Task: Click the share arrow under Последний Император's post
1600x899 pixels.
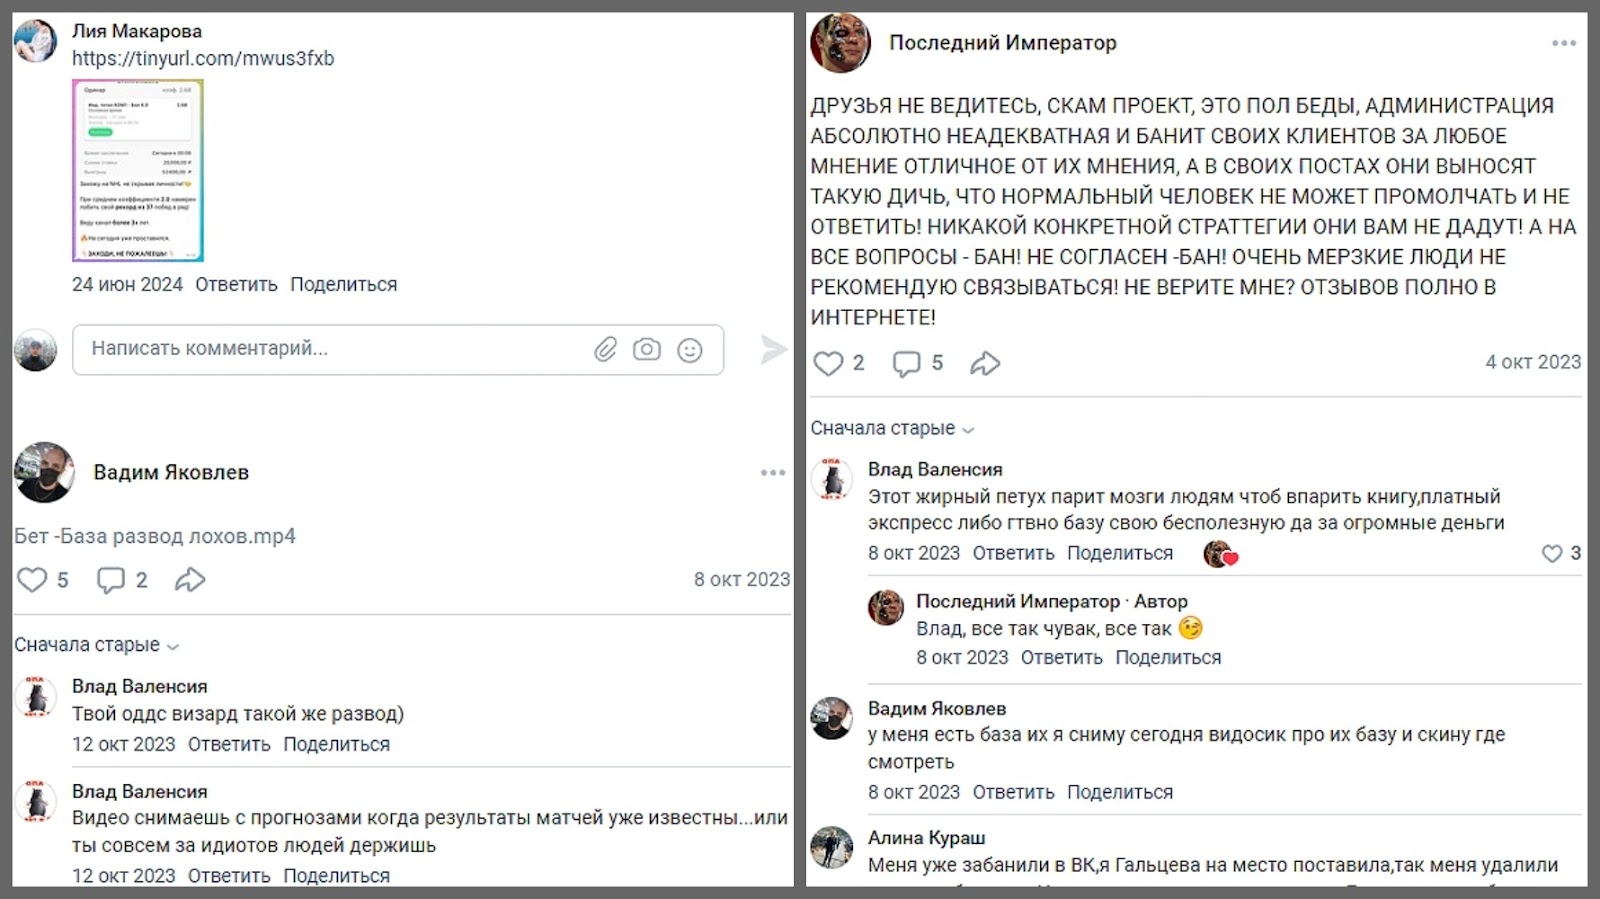Action: [x=984, y=363]
